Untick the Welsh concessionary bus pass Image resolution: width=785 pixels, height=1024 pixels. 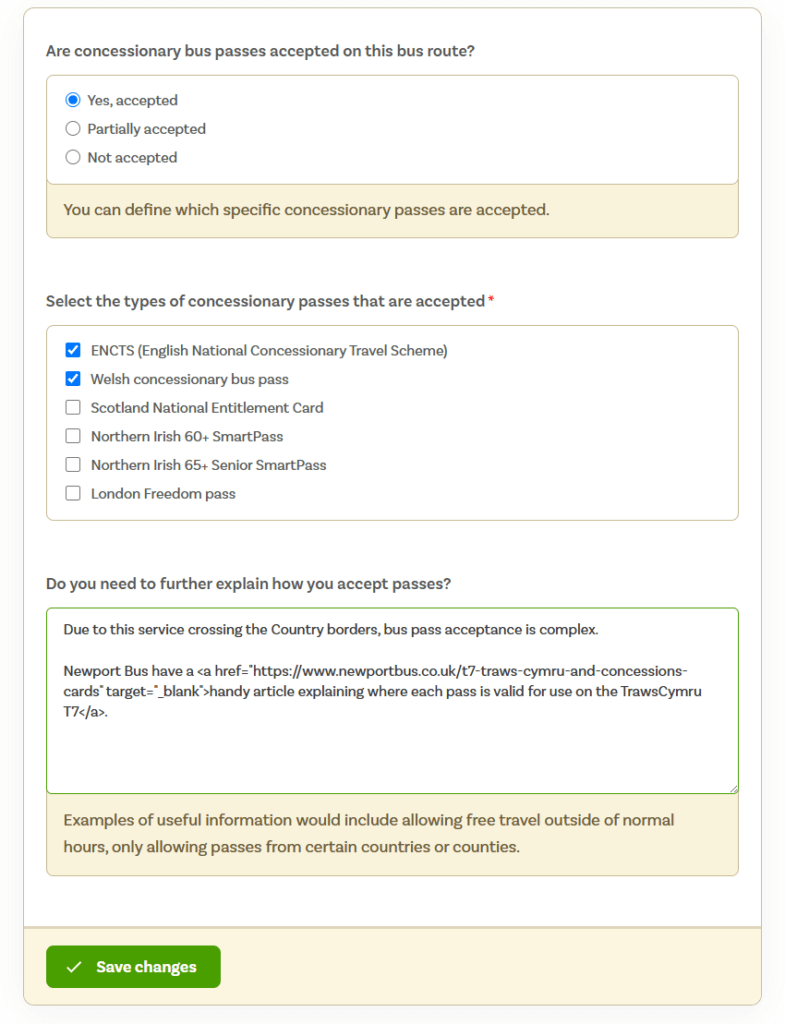73,379
